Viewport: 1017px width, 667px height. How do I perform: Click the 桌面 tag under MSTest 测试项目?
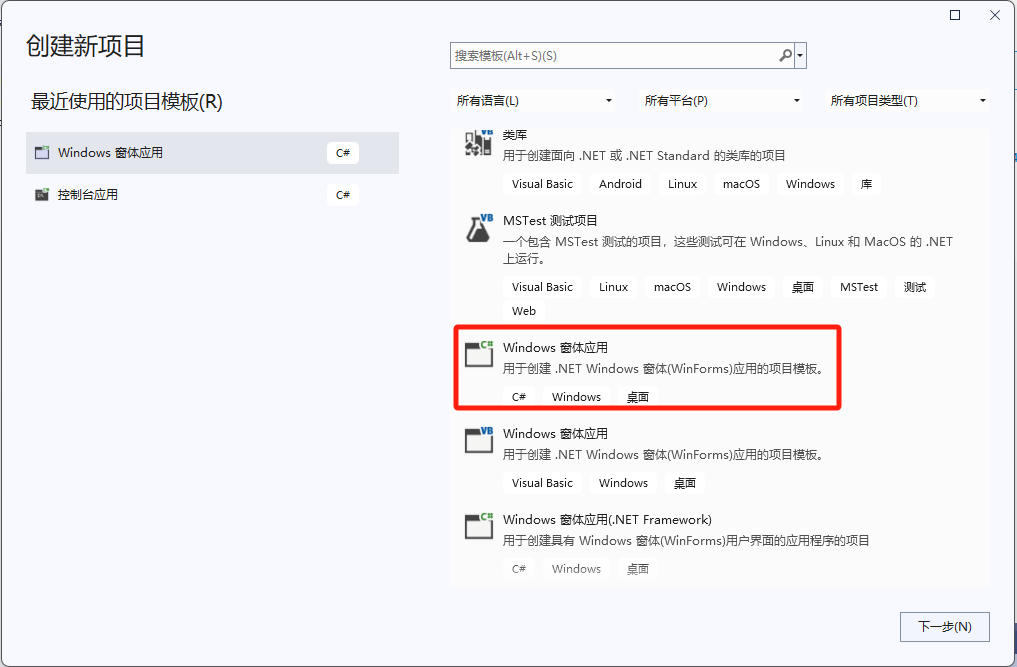coord(802,287)
